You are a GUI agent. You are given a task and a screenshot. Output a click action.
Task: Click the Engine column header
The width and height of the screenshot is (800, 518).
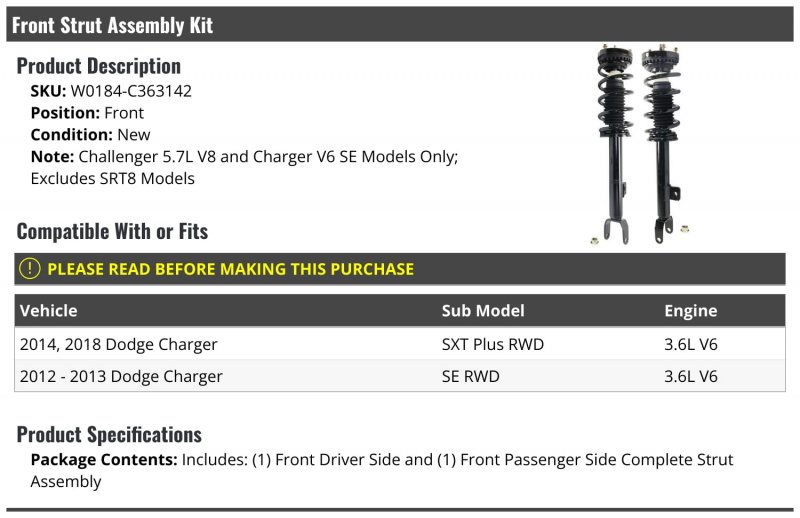click(x=690, y=310)
